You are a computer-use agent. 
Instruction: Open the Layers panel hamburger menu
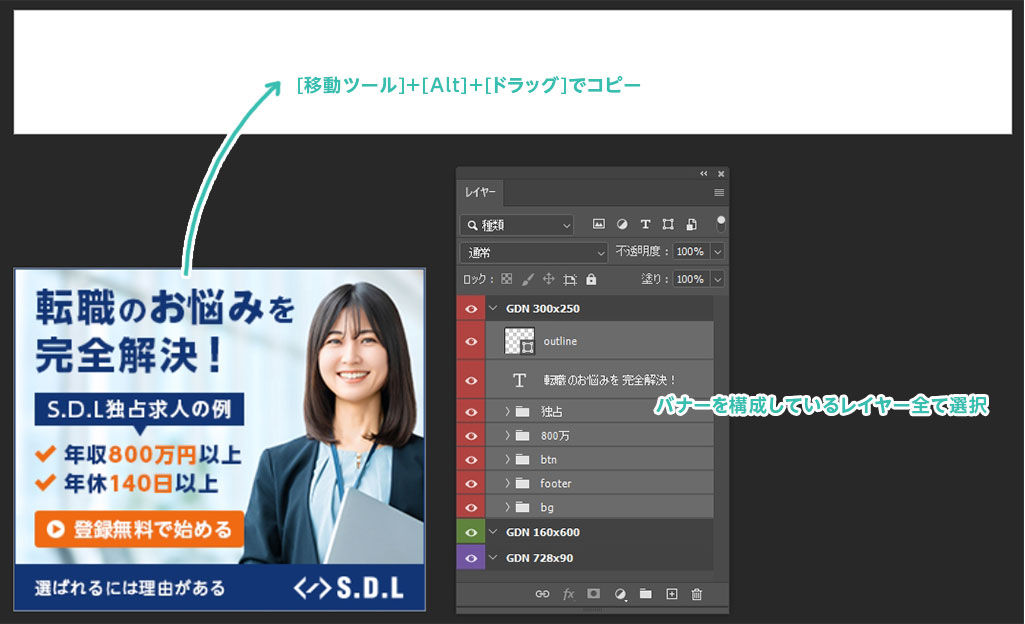click(719, 192)
